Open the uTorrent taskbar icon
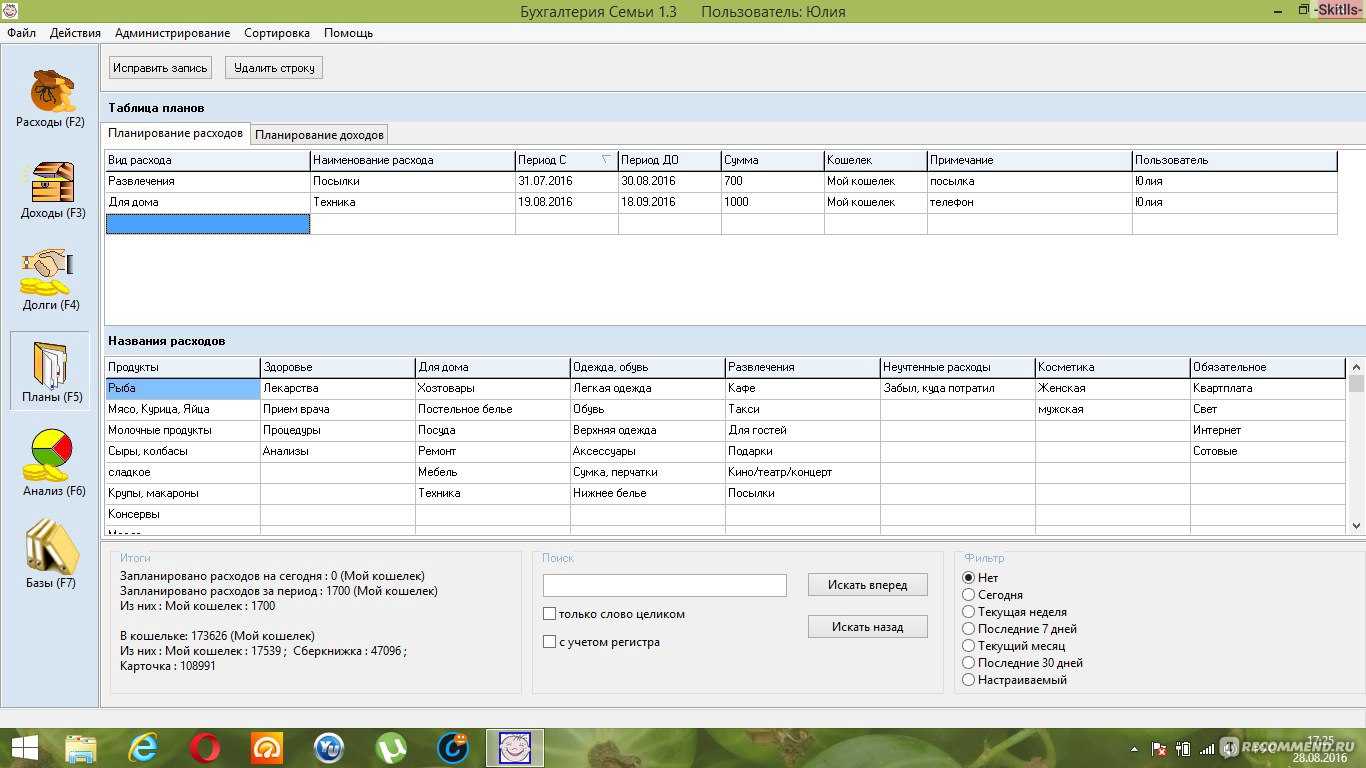 (x=391, y=748)
